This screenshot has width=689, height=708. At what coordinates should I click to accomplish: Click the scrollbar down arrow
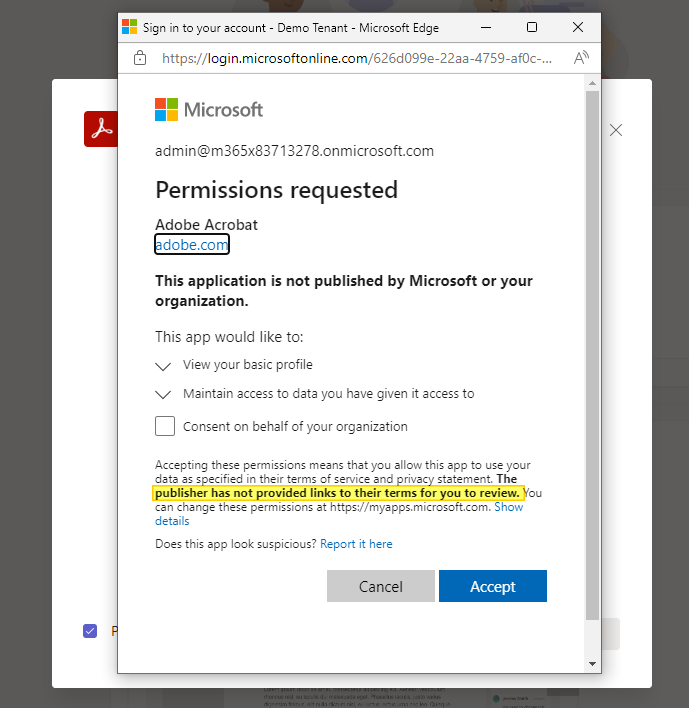coord(592,664)
